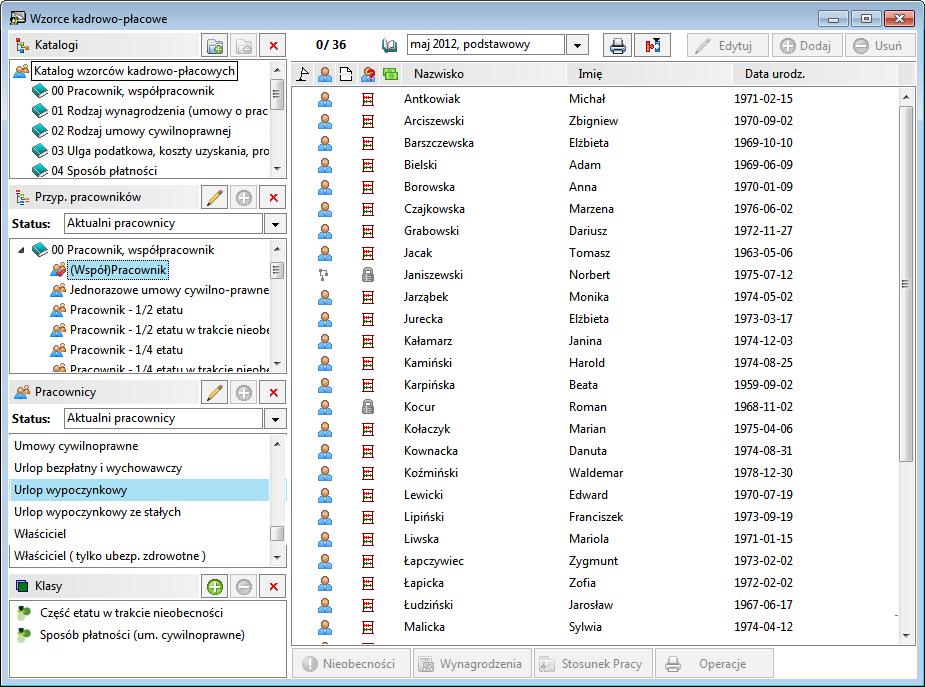Viewport: 925px width, 687px height.
Task: Sort by Data urodz. column header
Action: click(775, 74)
